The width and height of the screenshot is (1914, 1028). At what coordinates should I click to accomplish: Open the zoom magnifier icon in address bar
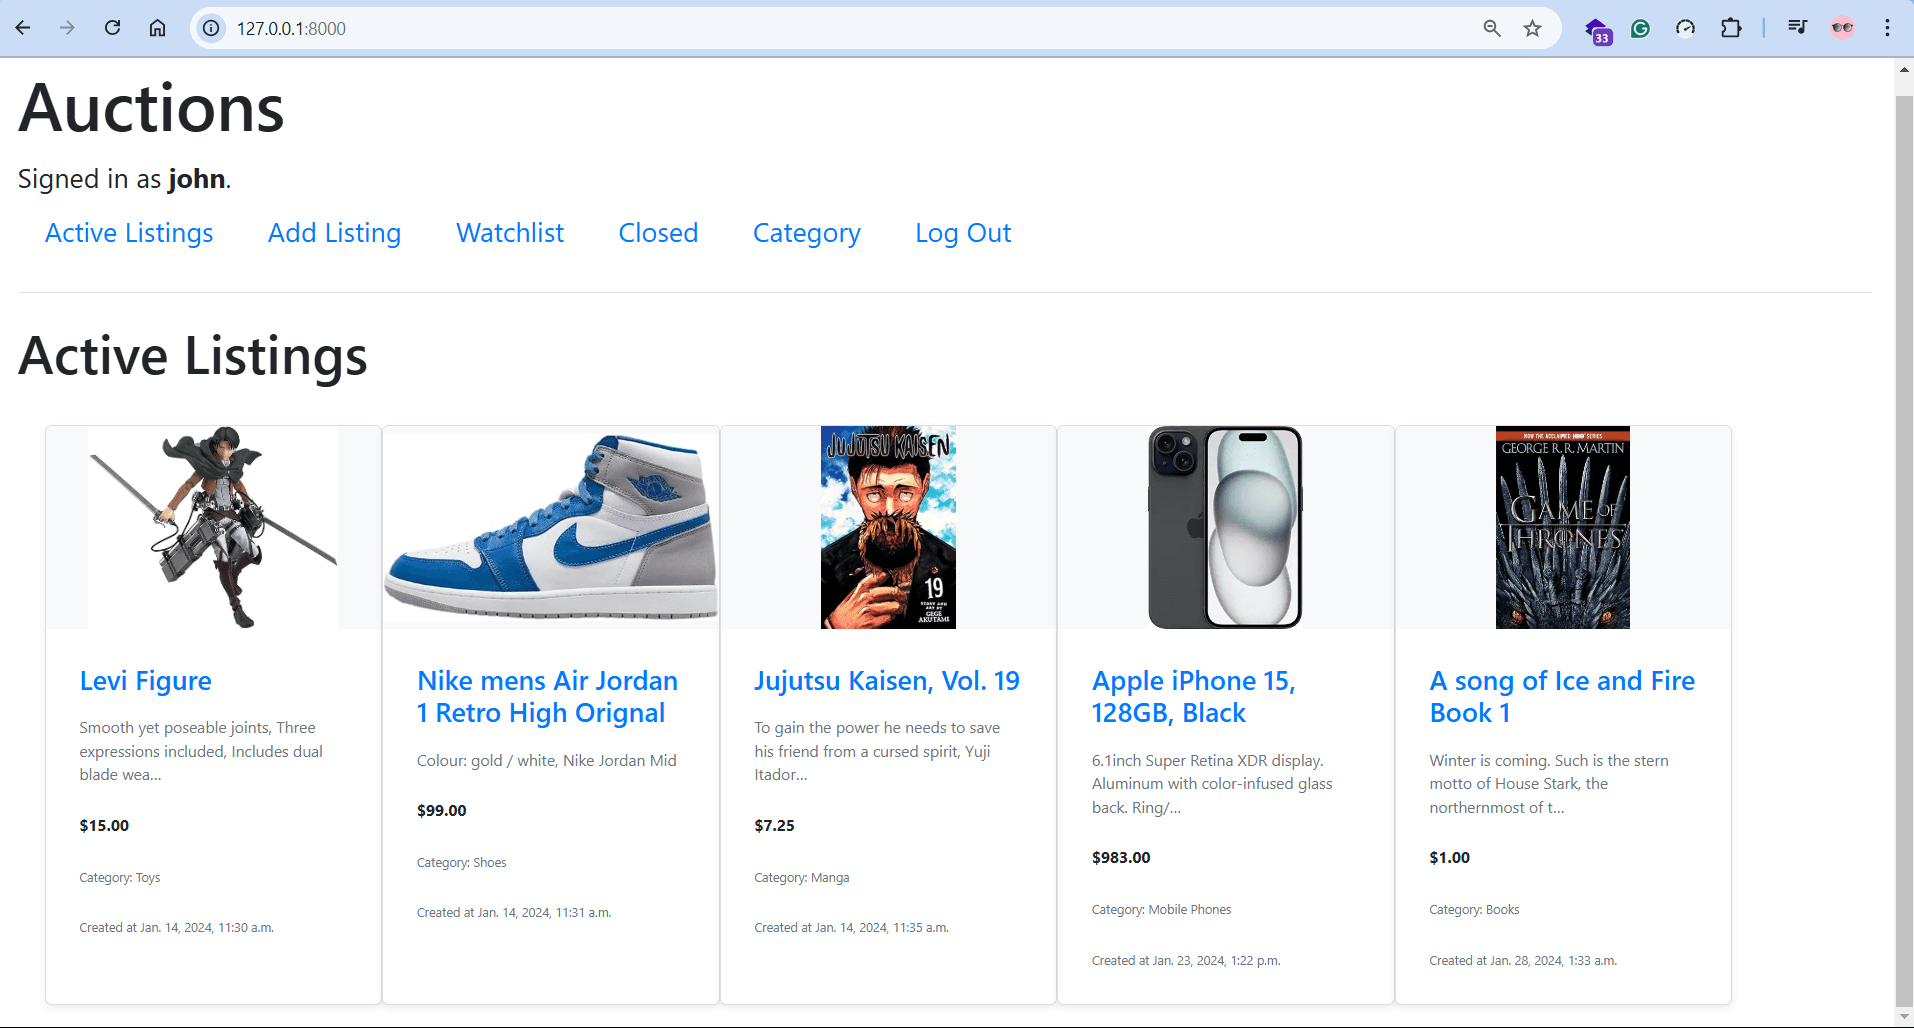point(1491,28)
